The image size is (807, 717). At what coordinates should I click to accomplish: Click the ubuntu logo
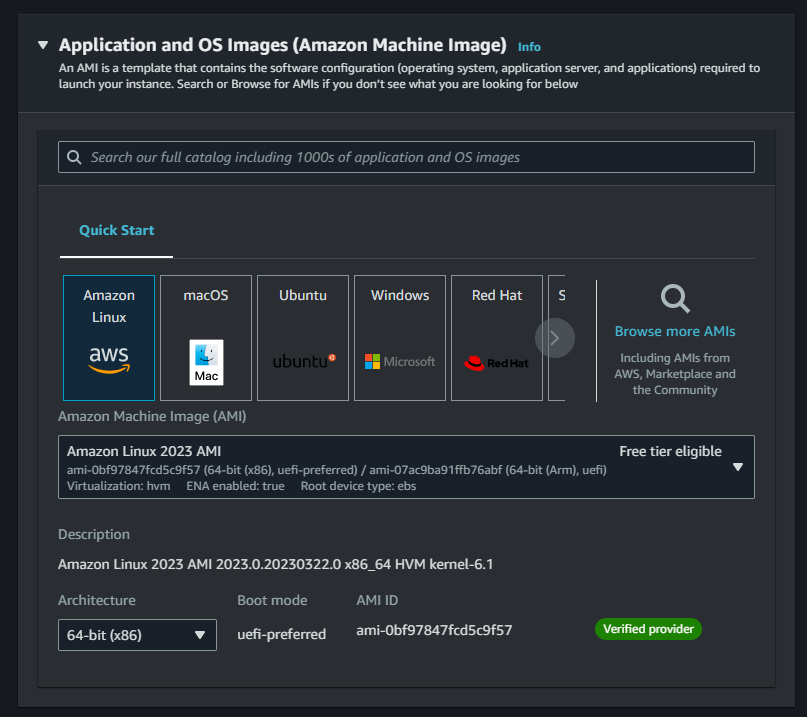coord(304,361)
